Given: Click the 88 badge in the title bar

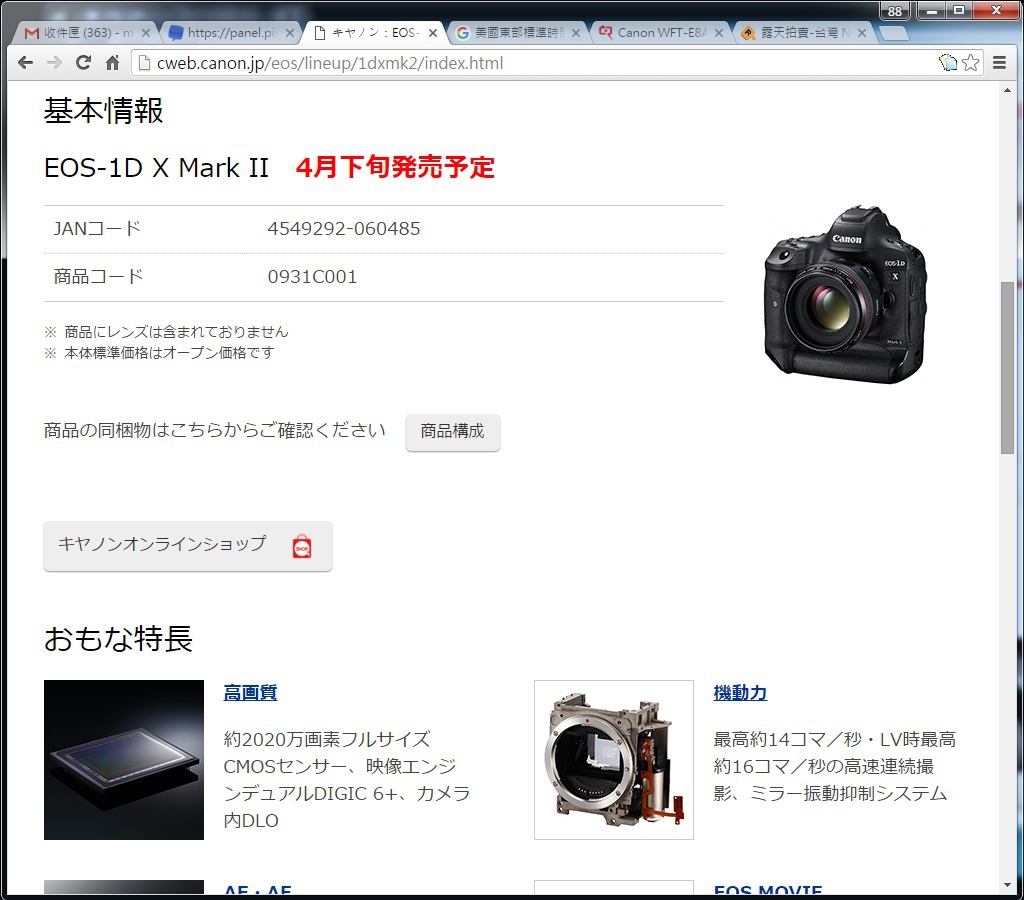Looking at the screenshot, I should pyautogui.click(x=895, y=11).
